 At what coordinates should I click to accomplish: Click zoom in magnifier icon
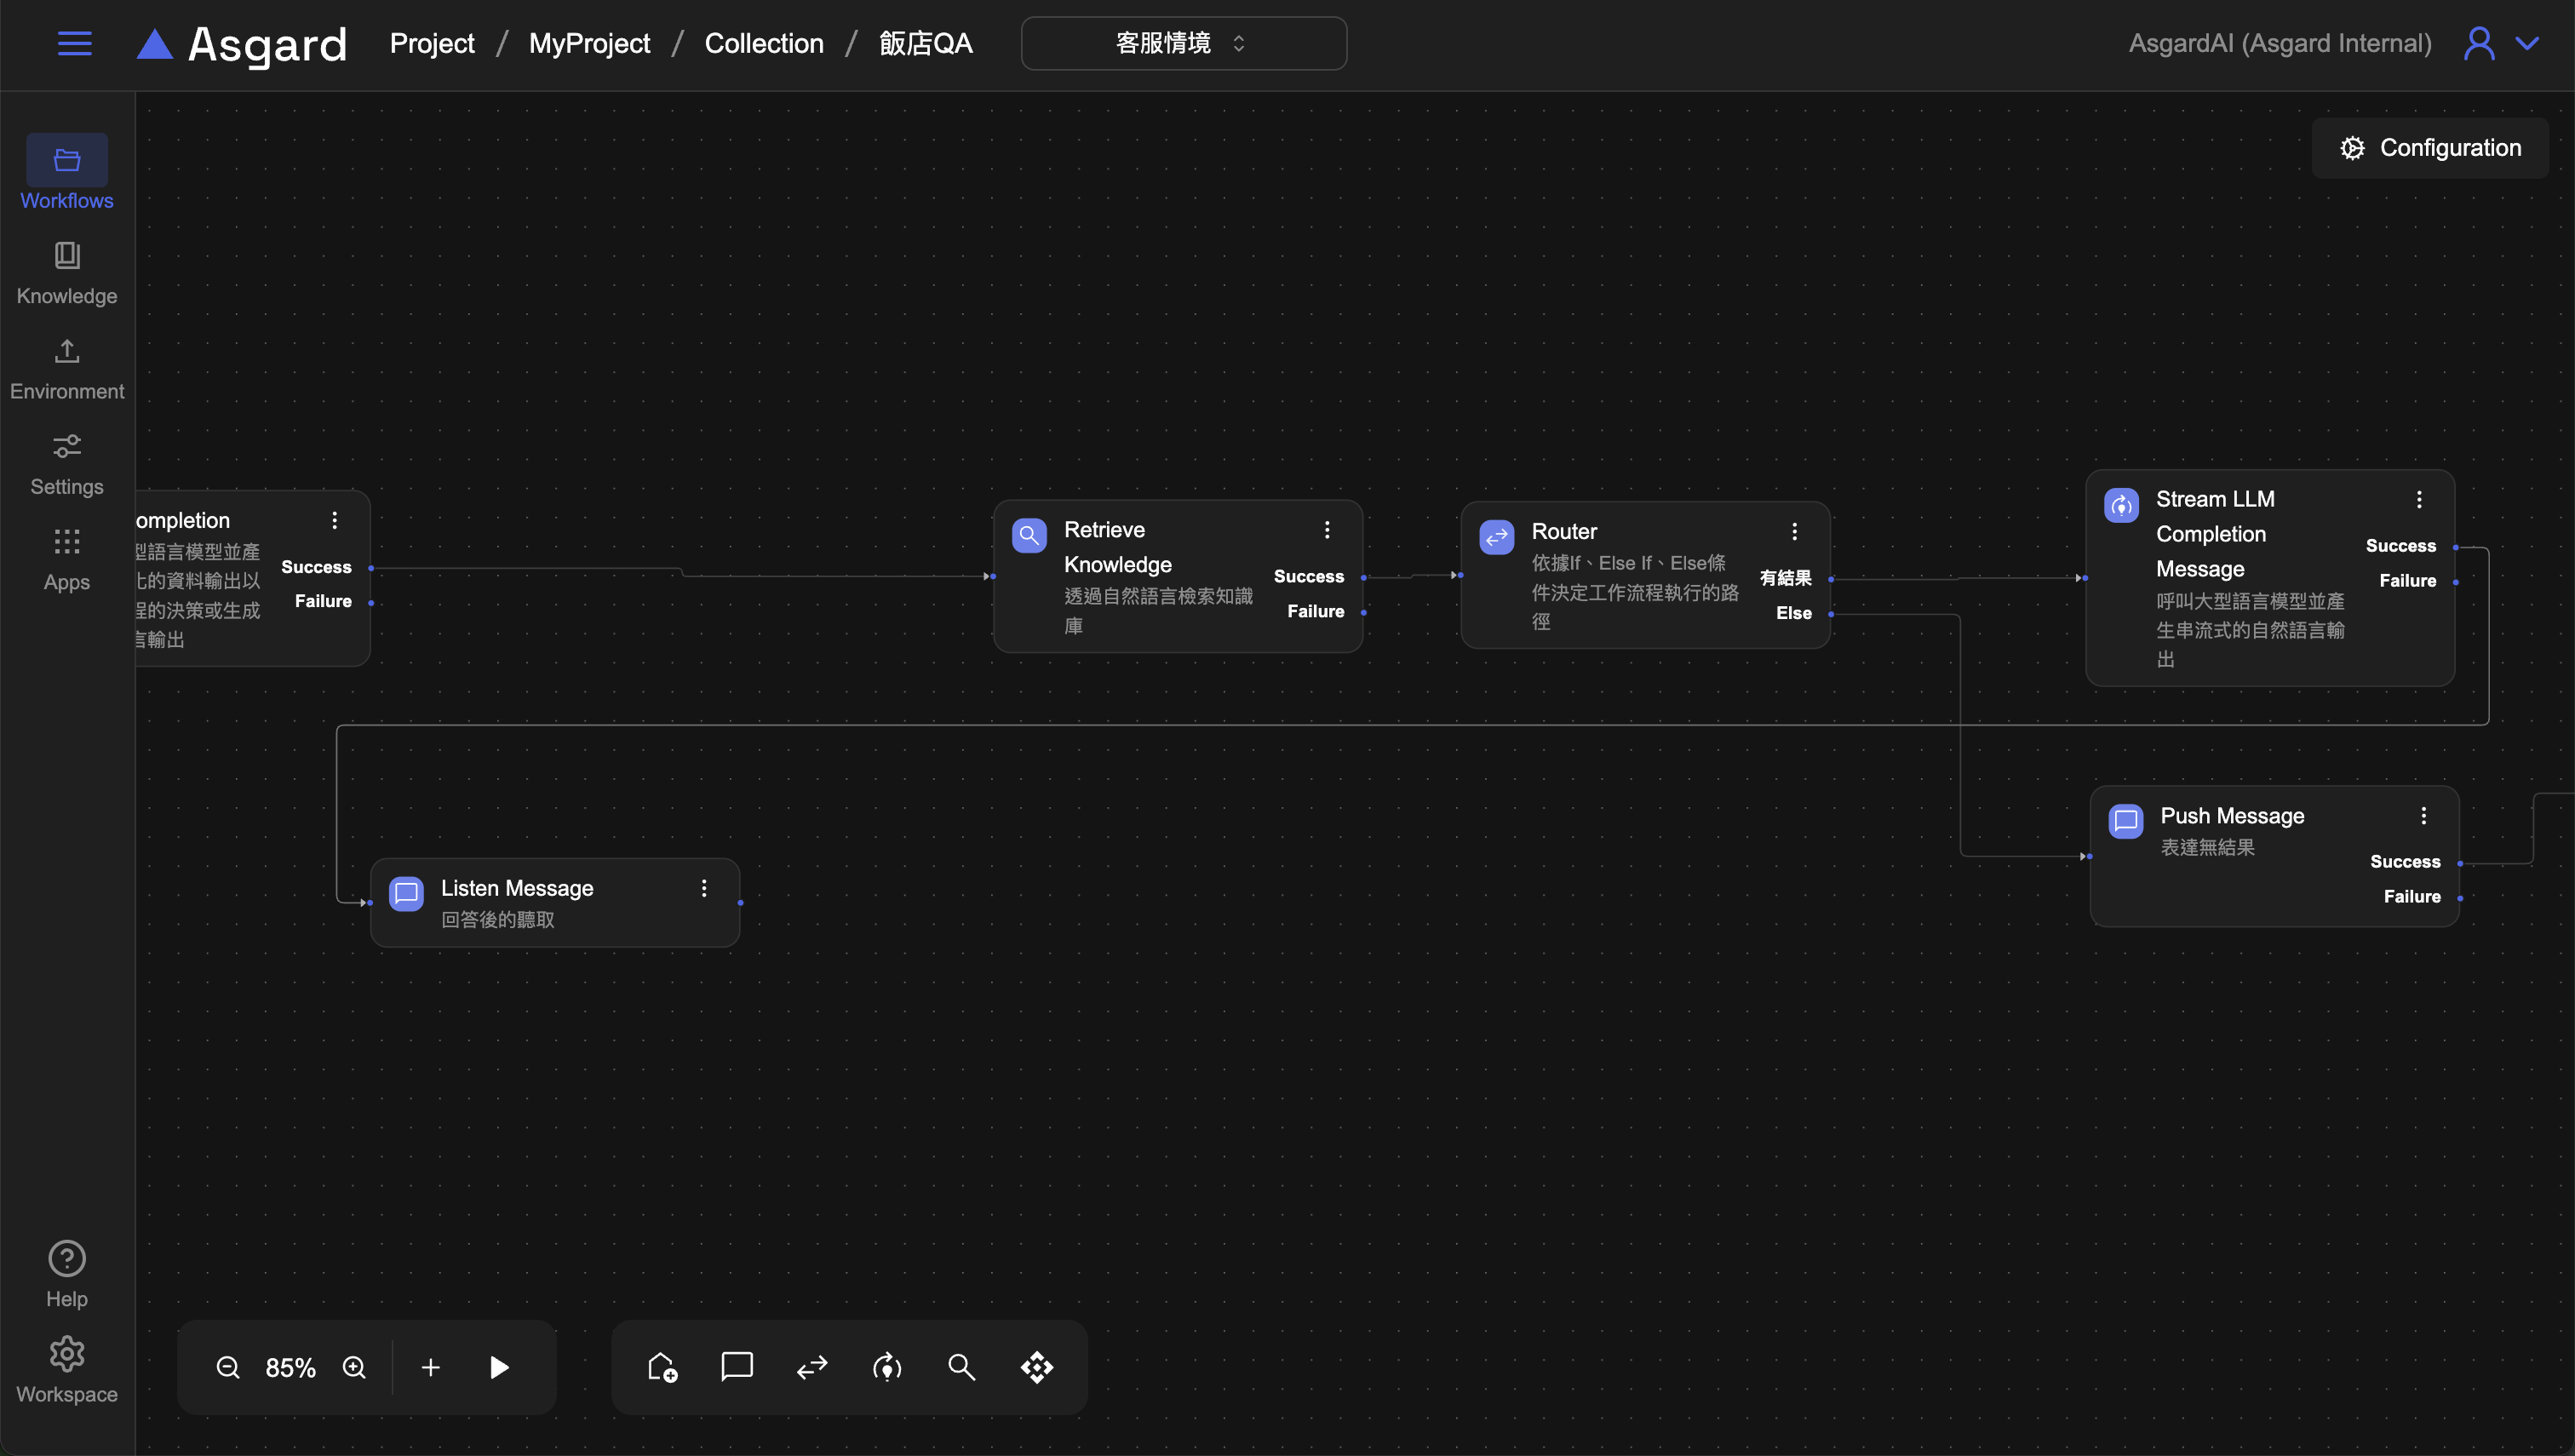(354, 1367)
